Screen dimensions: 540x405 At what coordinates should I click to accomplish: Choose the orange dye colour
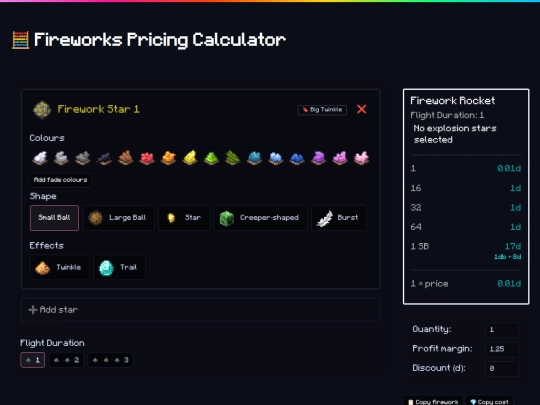click(168, 158)
